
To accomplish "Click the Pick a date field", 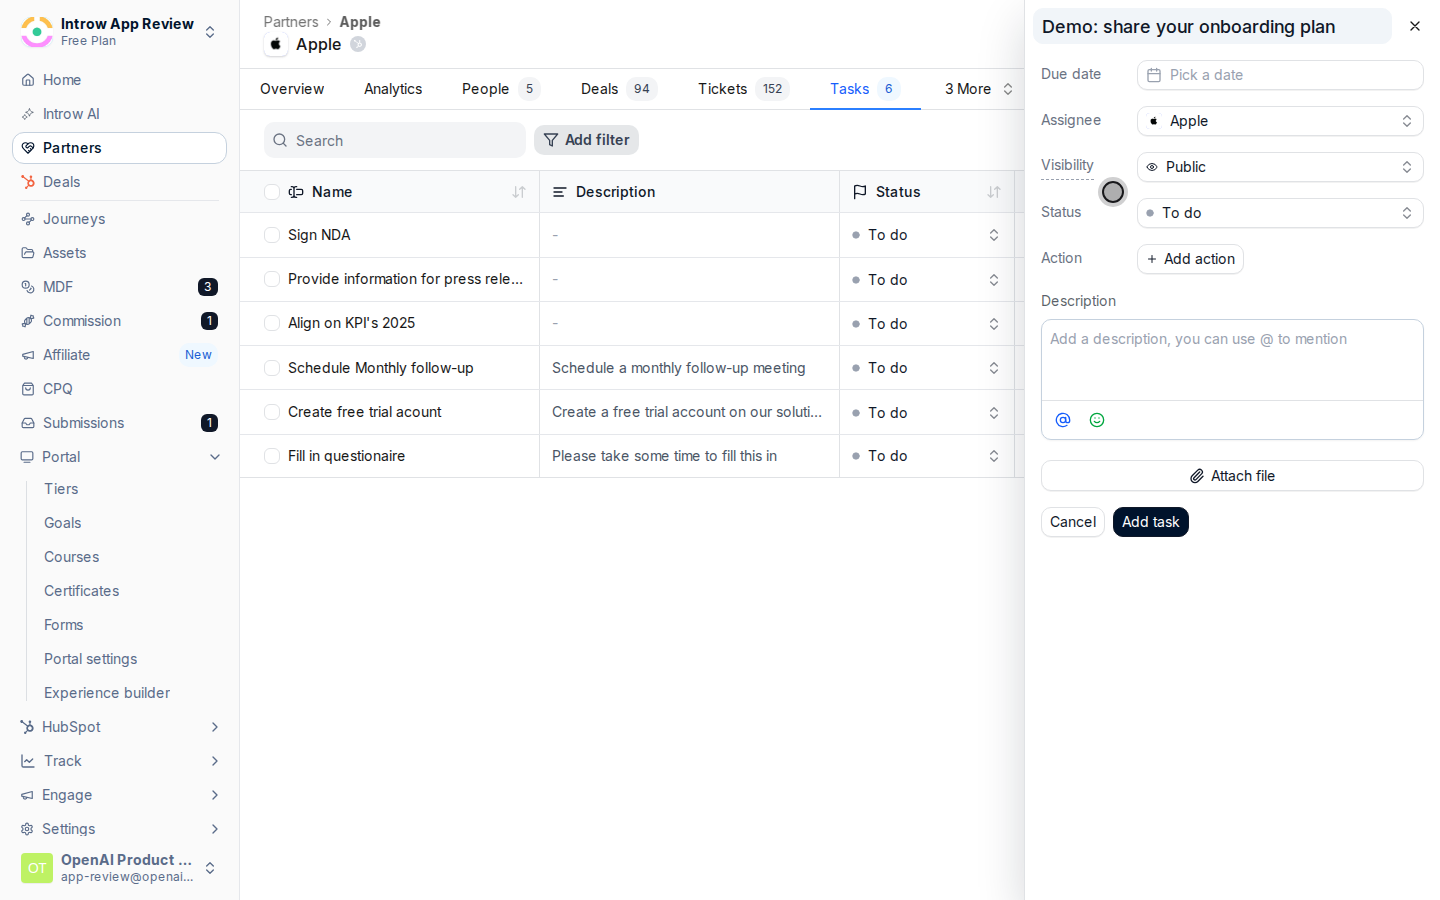I will pos(1280,75).
